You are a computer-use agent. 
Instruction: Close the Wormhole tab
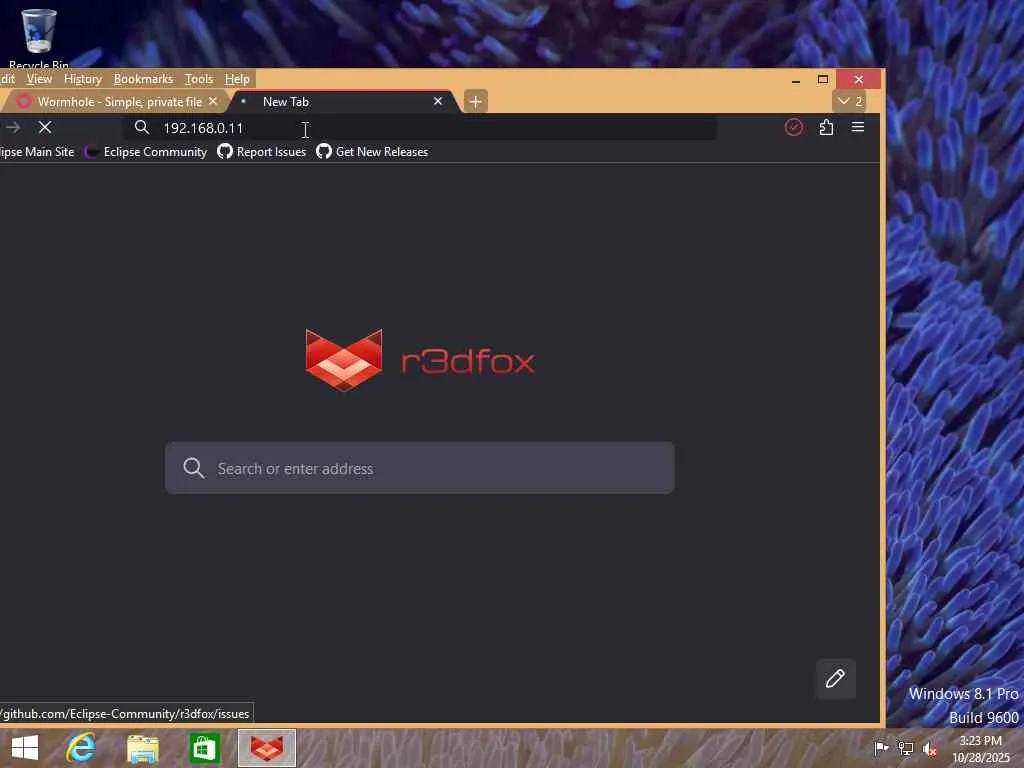coord(213,101)
